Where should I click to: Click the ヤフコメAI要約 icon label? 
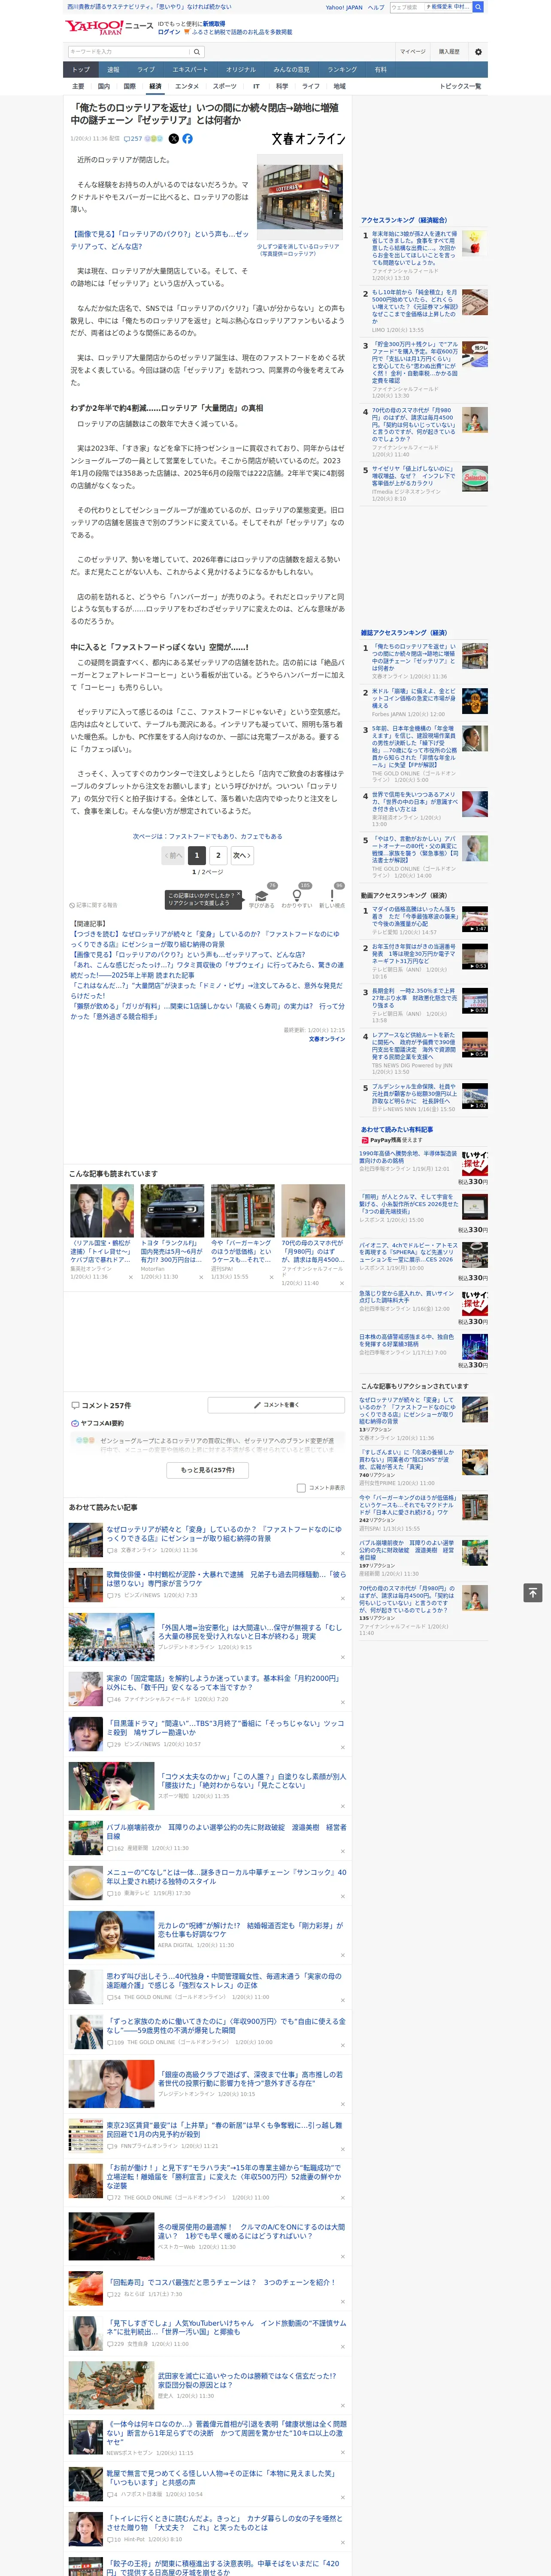(97, 1423)
